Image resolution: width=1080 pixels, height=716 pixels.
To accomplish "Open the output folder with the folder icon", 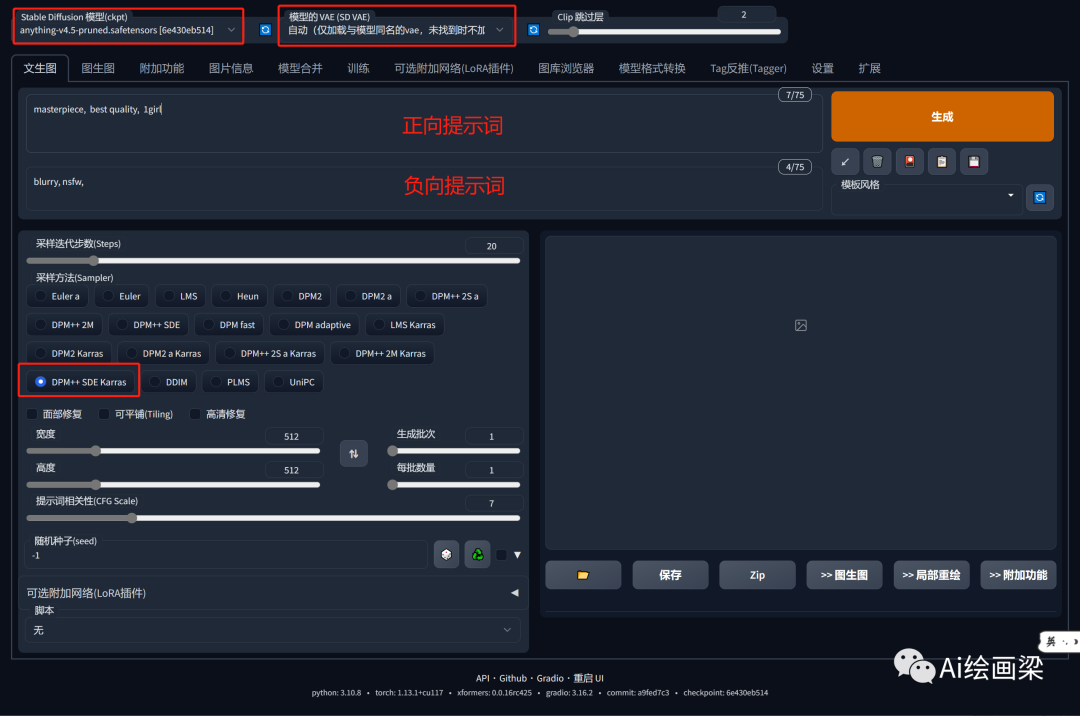I will click(583, 575).
